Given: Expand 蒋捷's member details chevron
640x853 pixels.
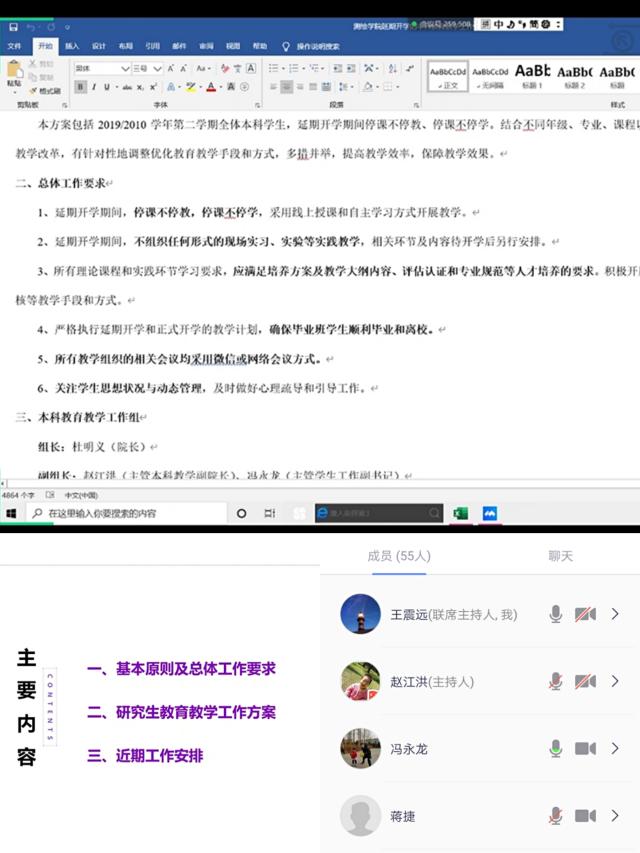Looking at the screenshot, I should 615,815.
